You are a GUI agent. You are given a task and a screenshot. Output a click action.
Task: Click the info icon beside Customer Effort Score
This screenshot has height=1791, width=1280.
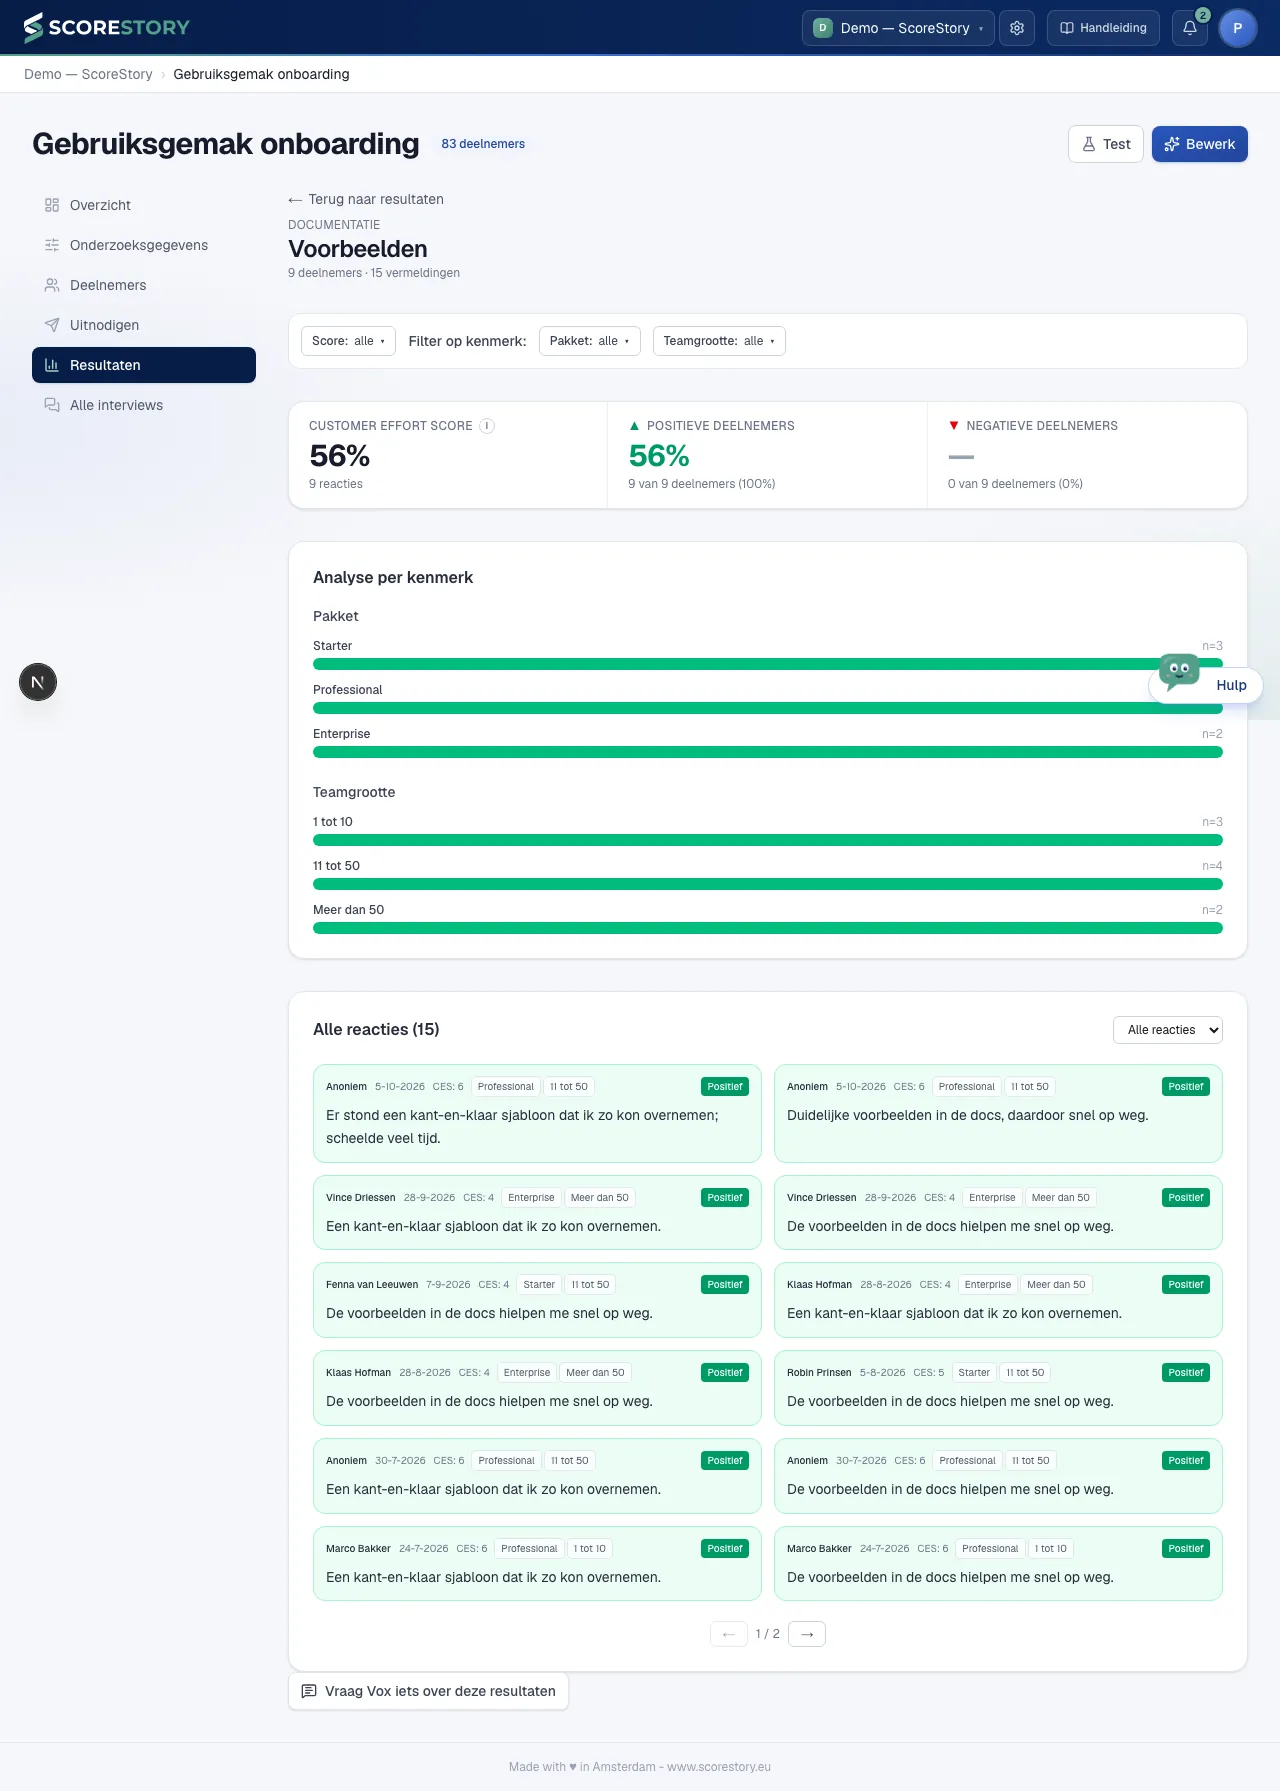(487, 426)
